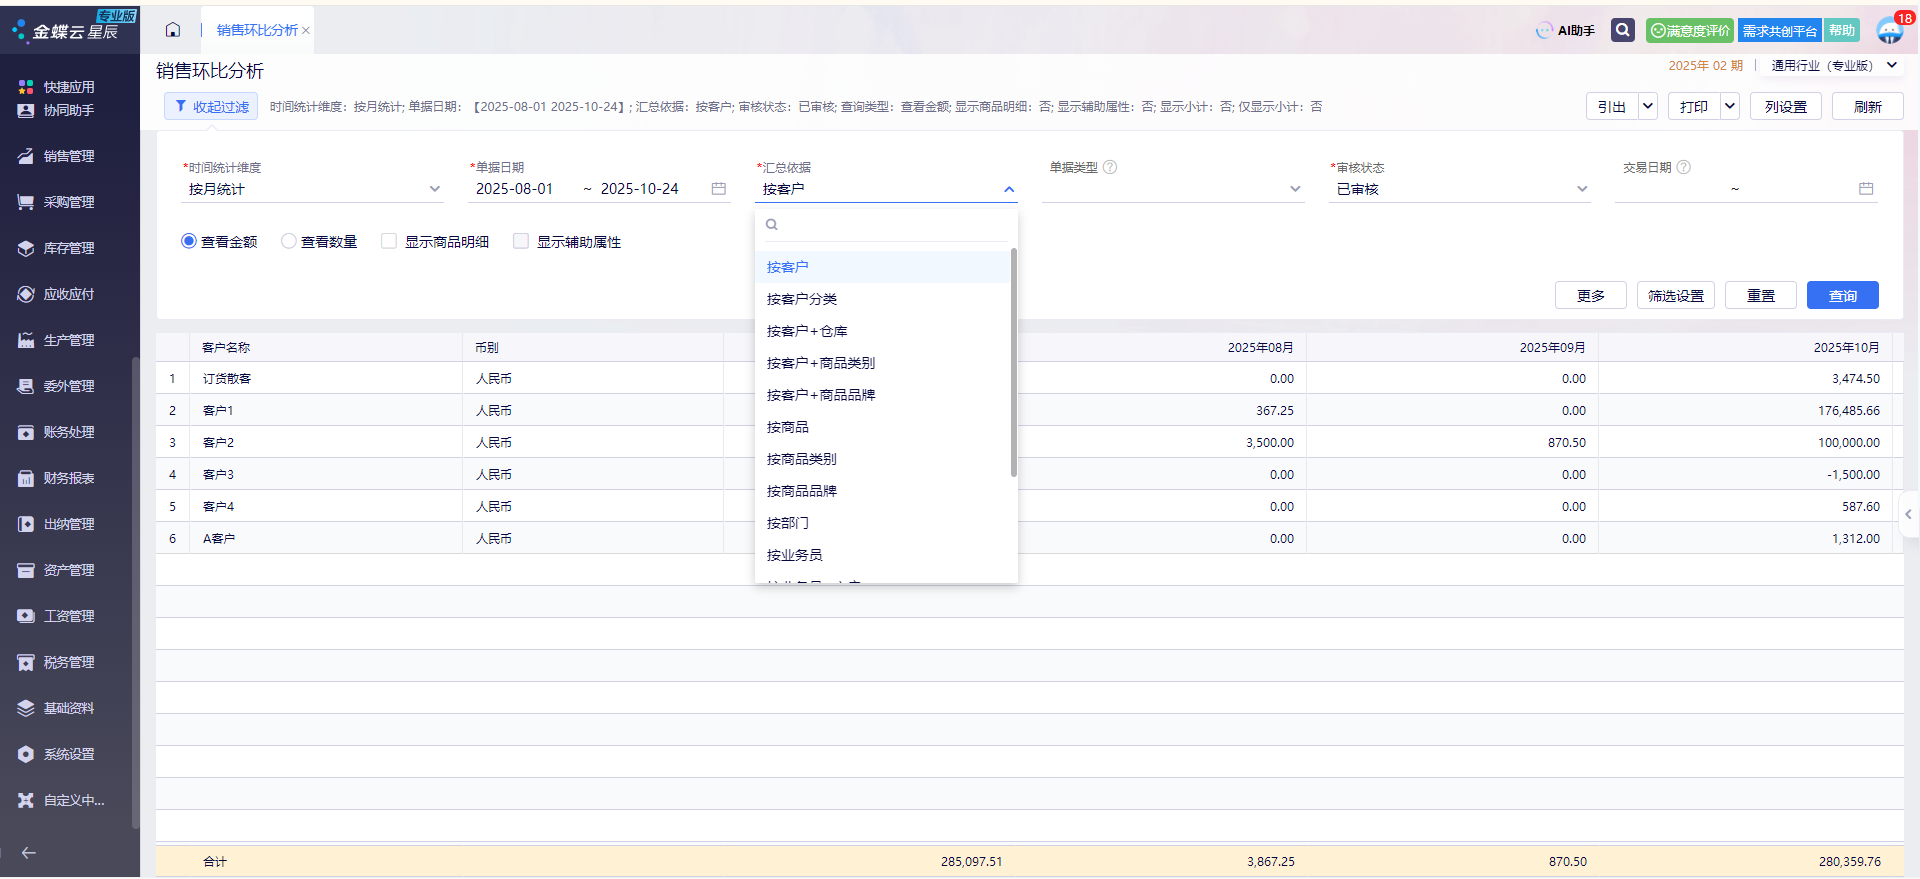Image resolution: width=1920 pixels, height=879 pixels.
Task: Click the 重置 button
Action: 1760,295
